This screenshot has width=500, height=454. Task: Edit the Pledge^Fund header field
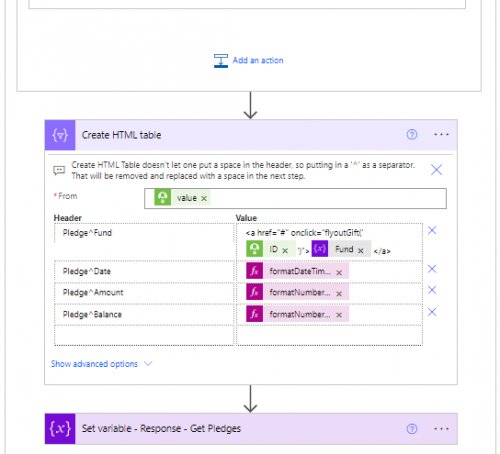pyautogui.click(x=144, y=233)
